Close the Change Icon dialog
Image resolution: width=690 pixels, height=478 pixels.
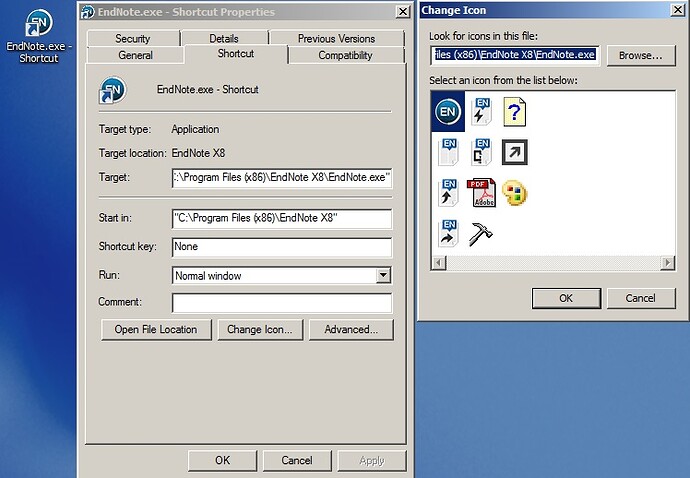(677, 10)
